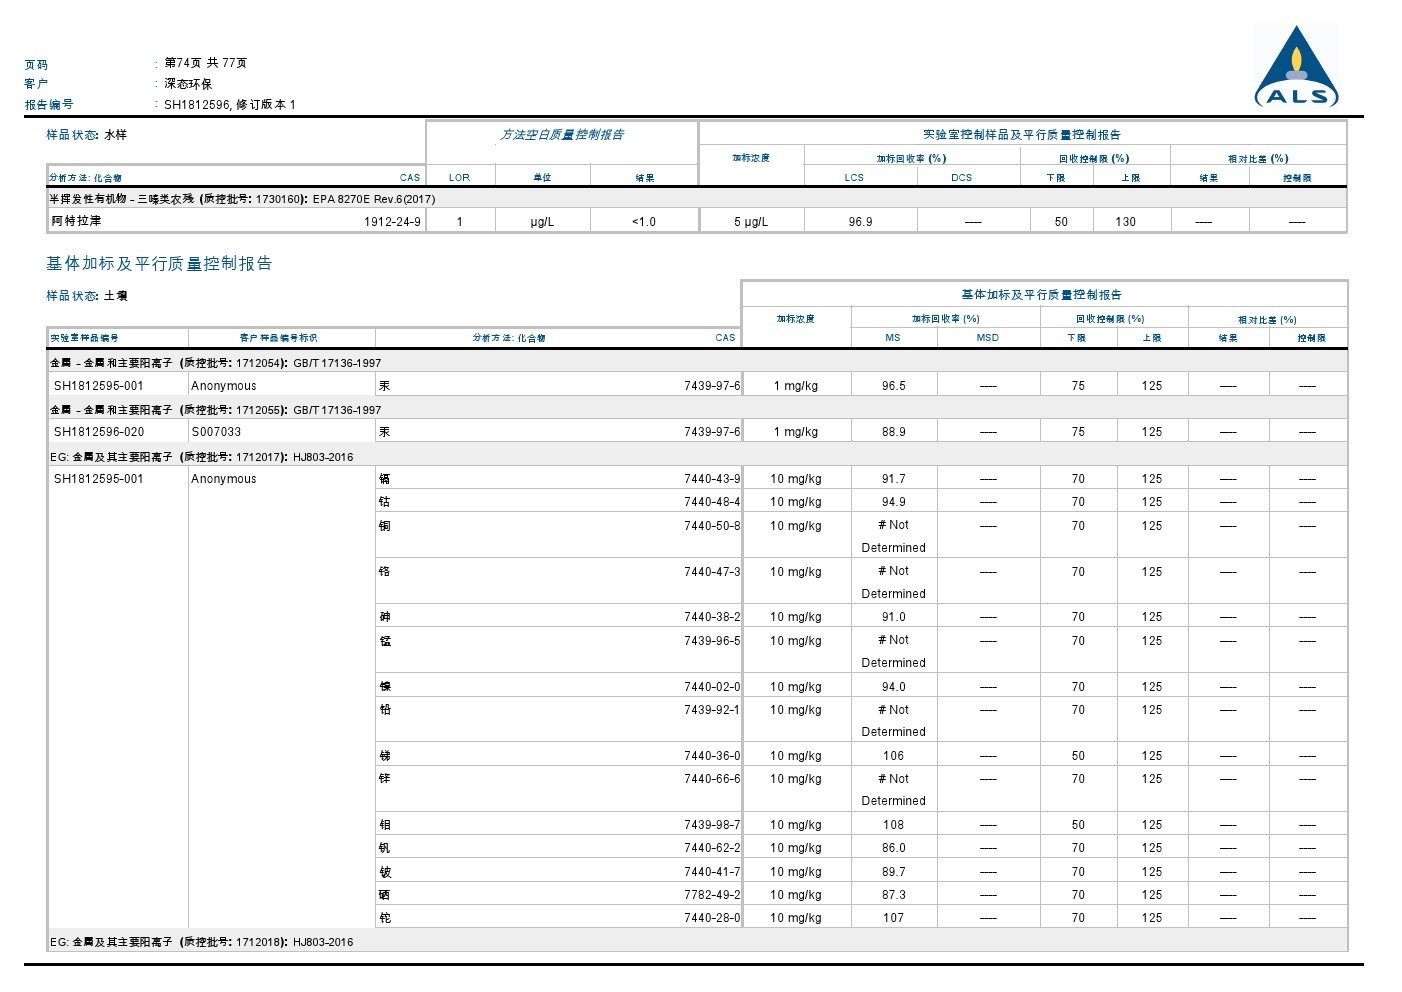
Task: Click the ALS company logo
Action: tap(1296, 68)
